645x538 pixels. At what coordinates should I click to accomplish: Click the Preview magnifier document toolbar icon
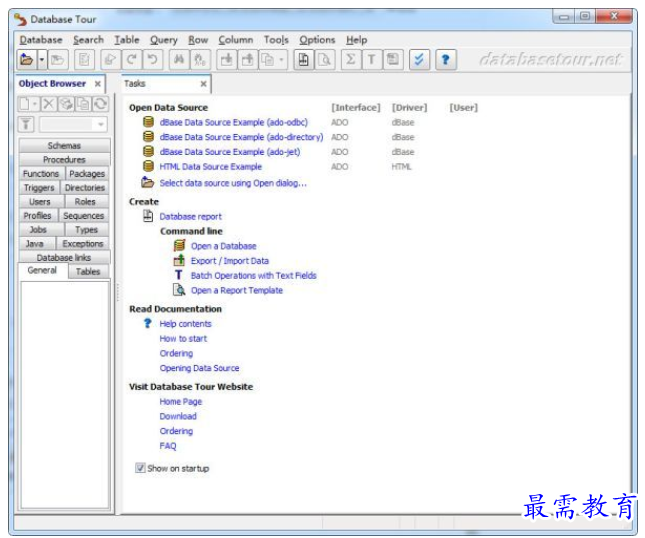325,60
